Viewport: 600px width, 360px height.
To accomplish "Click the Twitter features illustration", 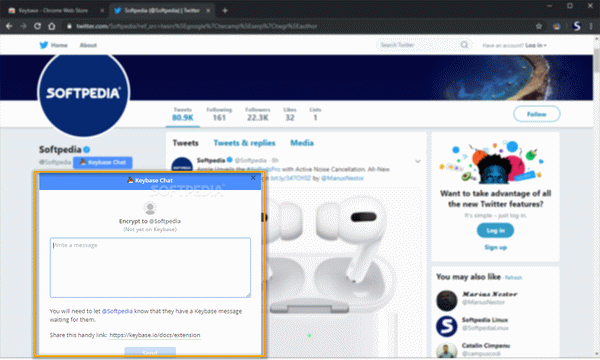I will tap(492, 161).
